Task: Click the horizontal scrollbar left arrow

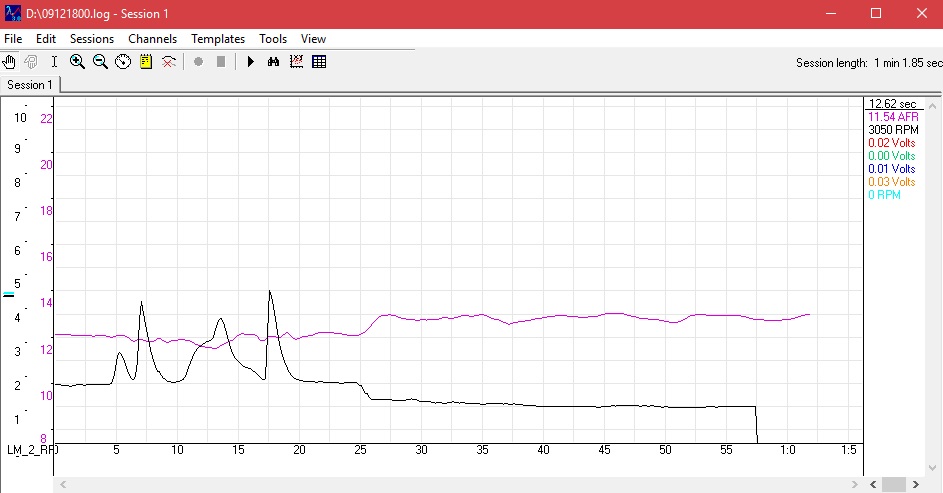Action: (x=62, y=485)
